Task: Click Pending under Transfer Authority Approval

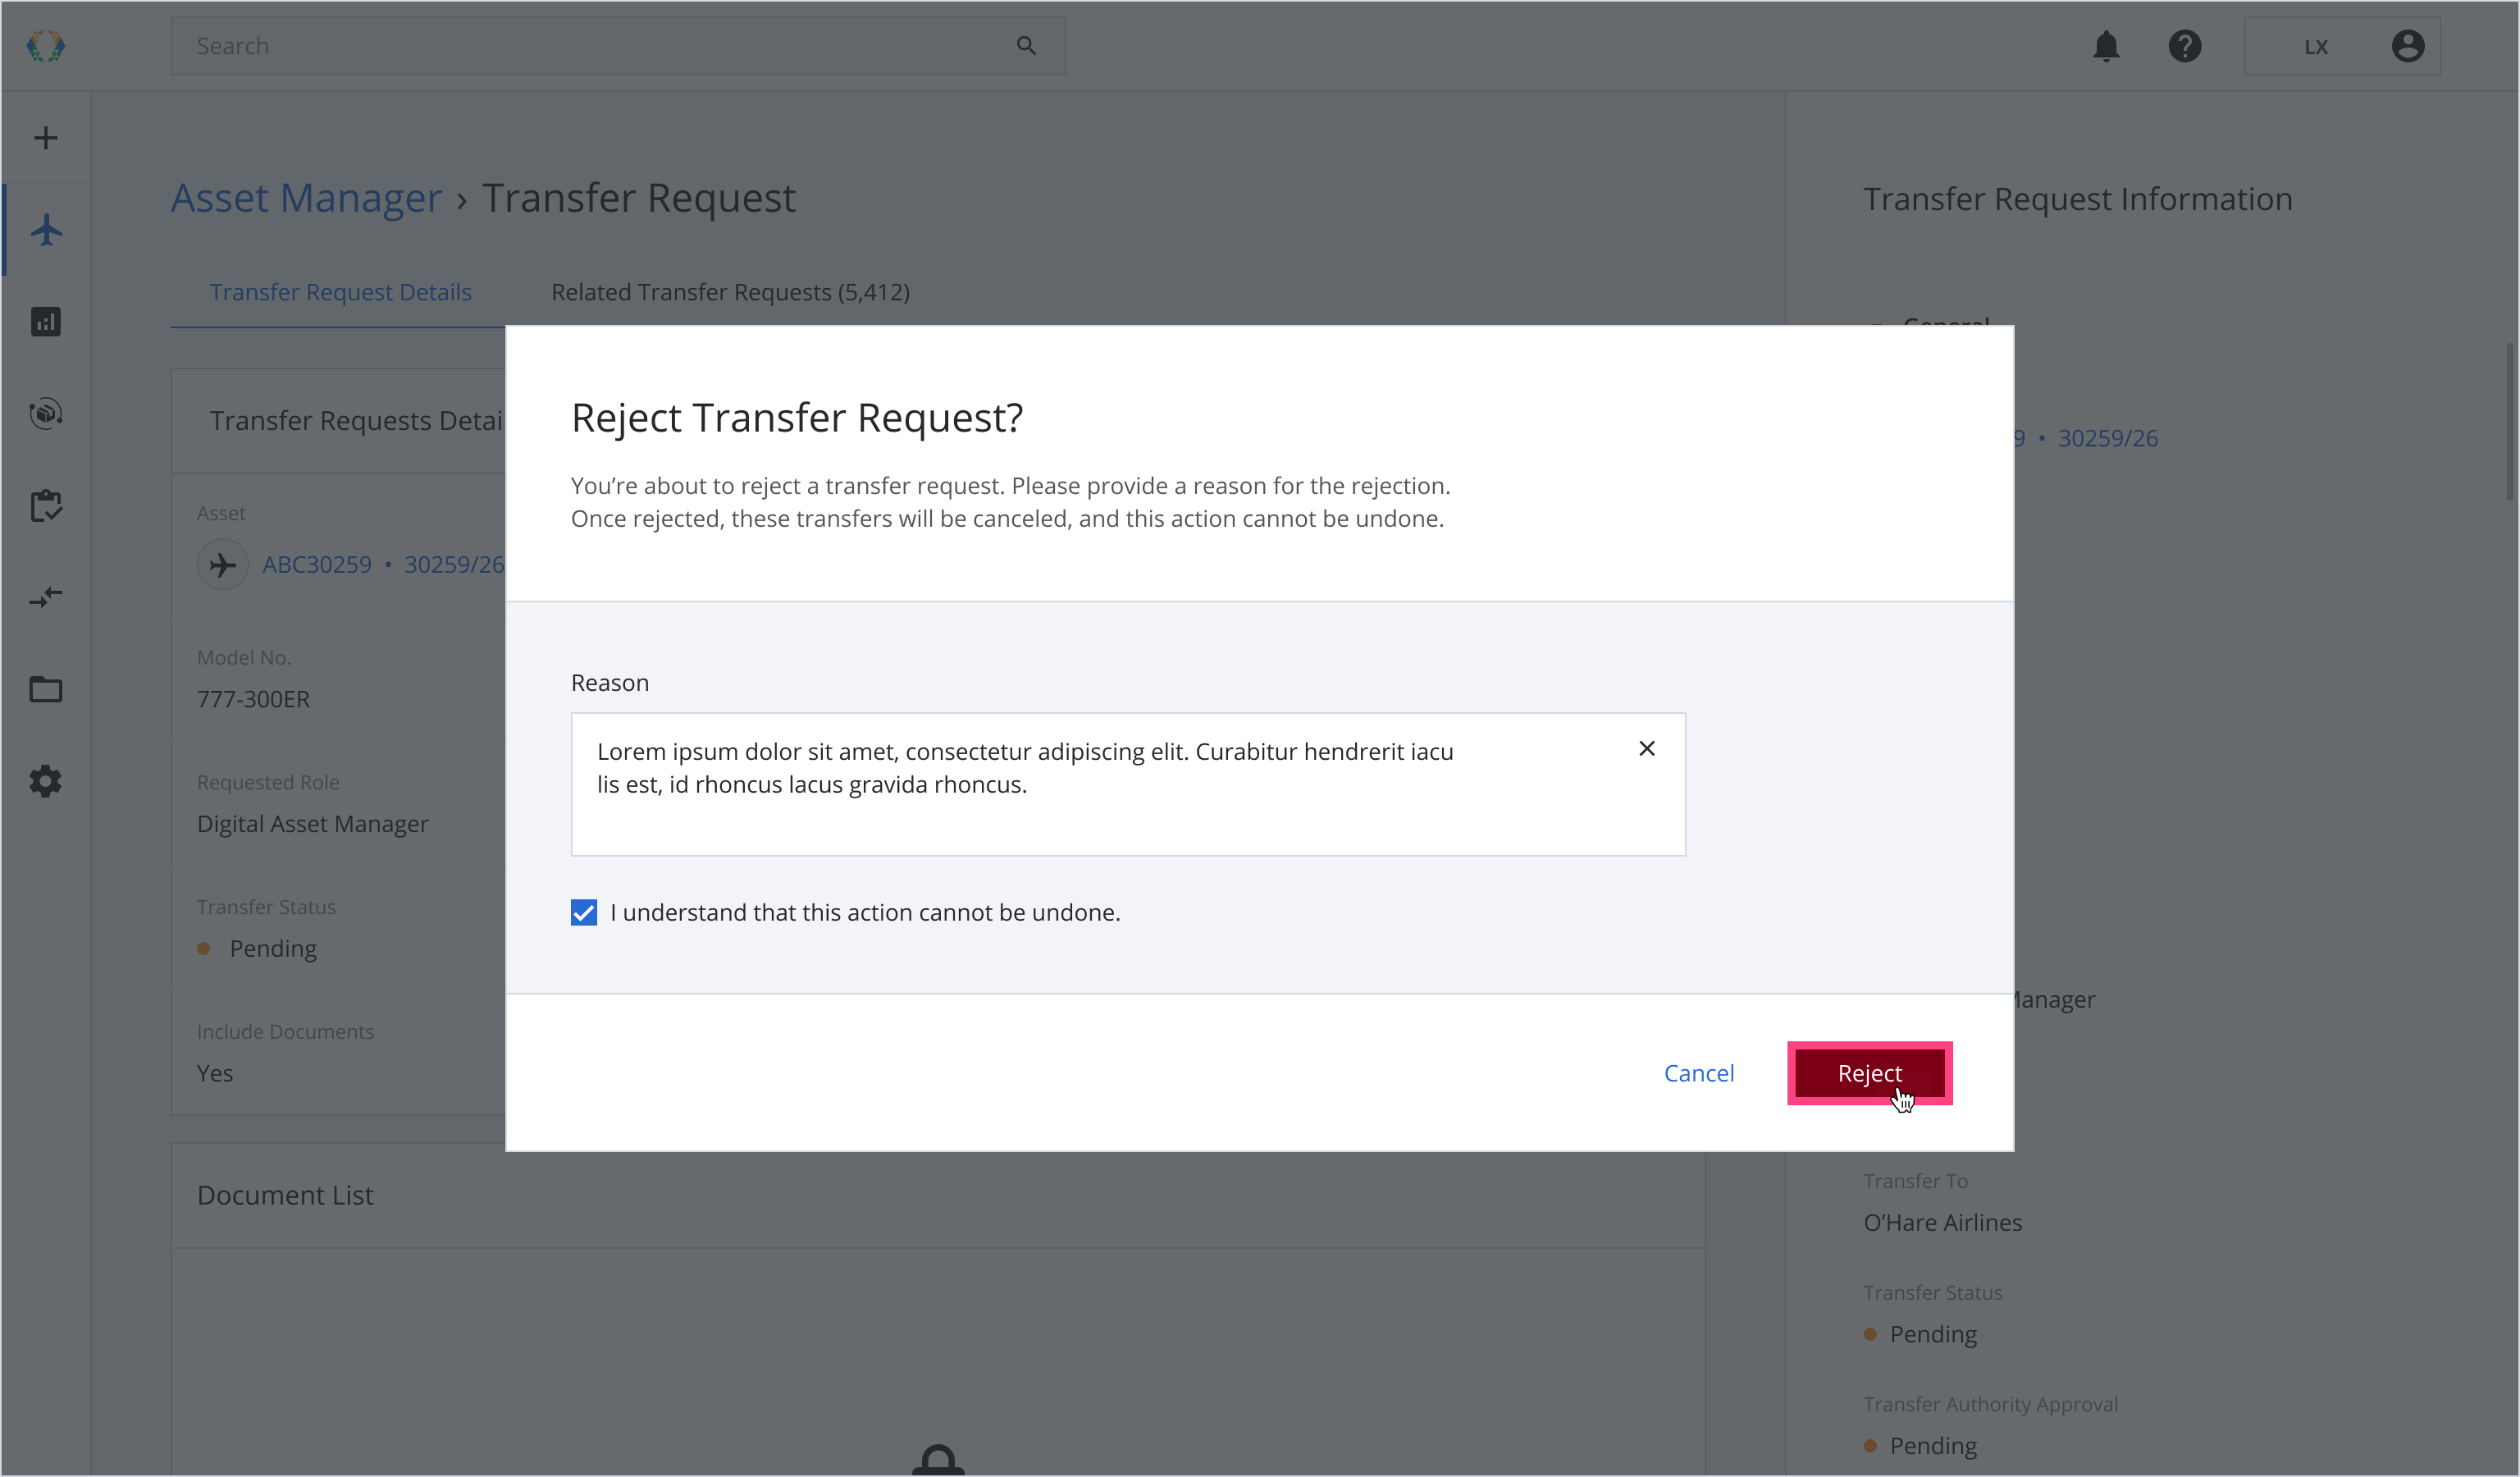Action: tap(1932, 1446)
